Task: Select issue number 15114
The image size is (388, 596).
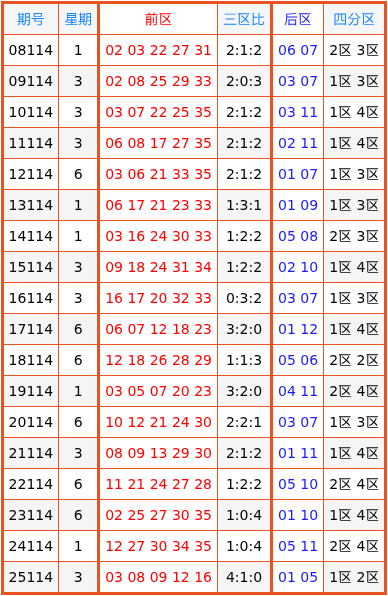Action: [31, 267]
